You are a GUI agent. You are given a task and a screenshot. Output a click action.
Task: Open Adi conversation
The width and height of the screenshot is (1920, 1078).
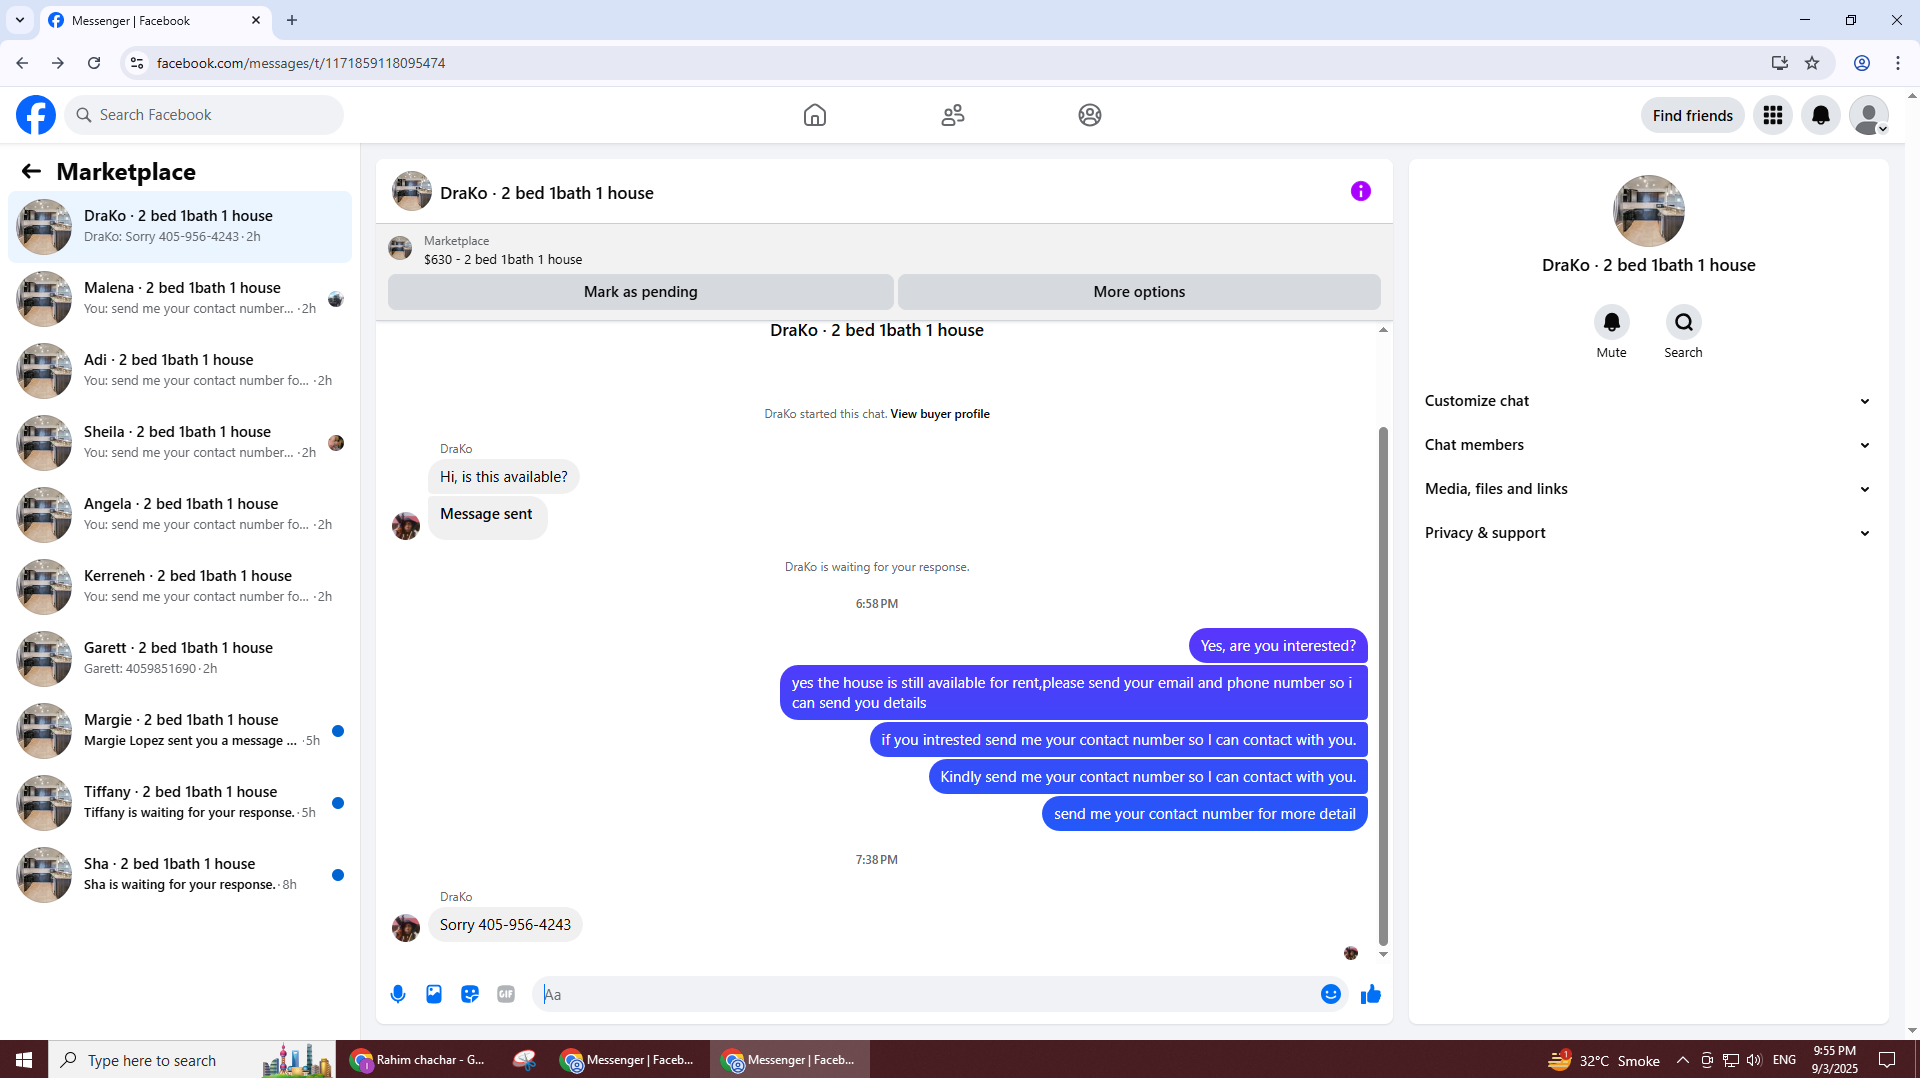click(x=180, y=370)
